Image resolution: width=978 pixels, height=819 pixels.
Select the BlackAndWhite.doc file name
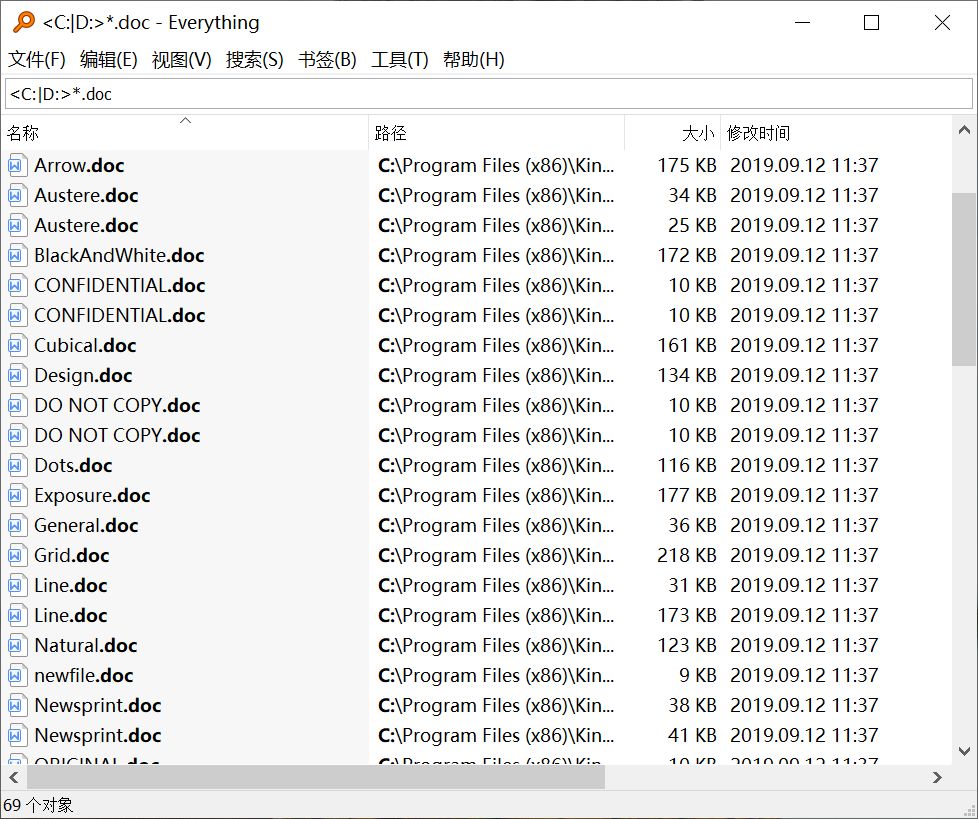coord(119,256)
